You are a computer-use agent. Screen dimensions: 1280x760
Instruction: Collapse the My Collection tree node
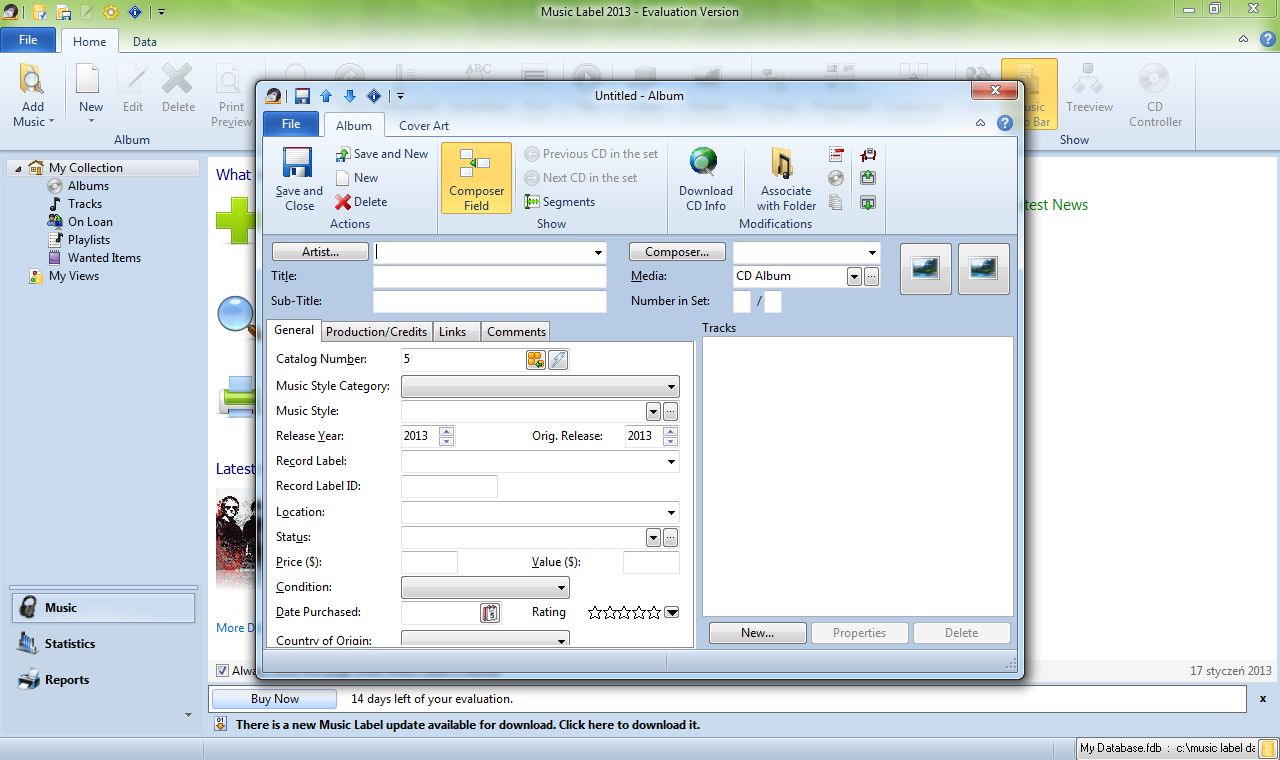[x=18, y=168]
